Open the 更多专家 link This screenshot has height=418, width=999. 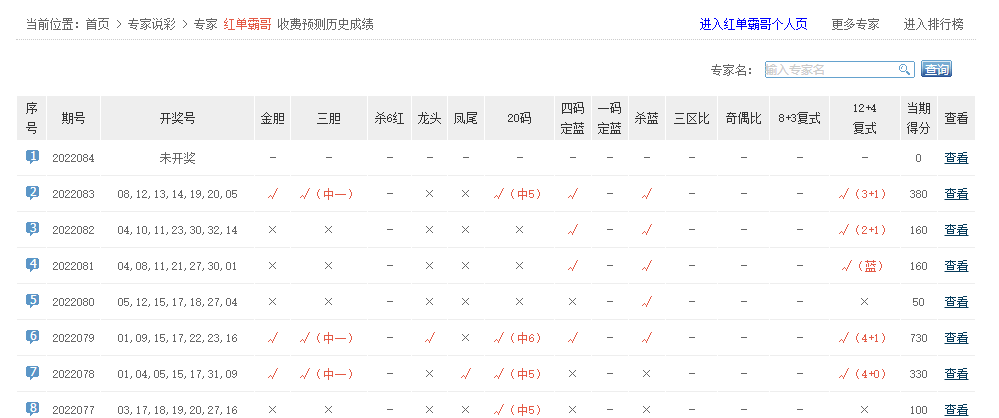click(855, 24)
